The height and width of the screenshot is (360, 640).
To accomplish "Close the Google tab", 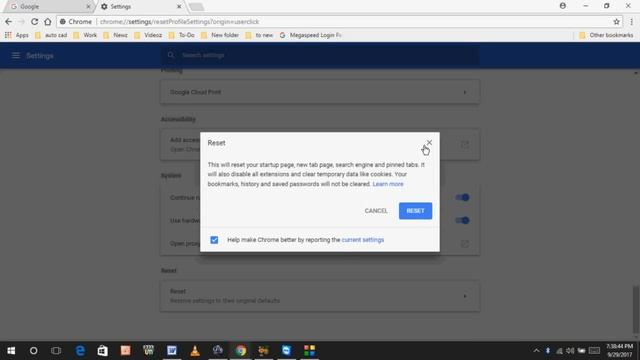I will tap(88, 7).
